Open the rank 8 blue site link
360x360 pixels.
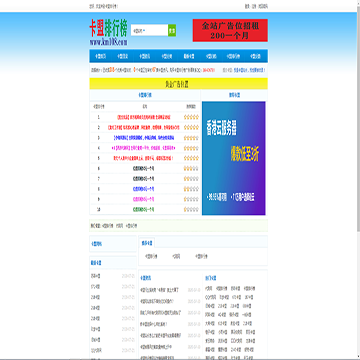point(143,189)
